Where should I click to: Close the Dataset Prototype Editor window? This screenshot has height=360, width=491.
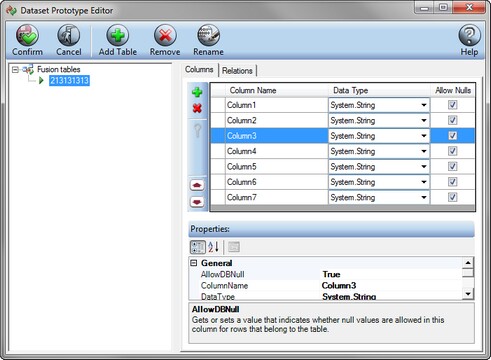[469, 7]
